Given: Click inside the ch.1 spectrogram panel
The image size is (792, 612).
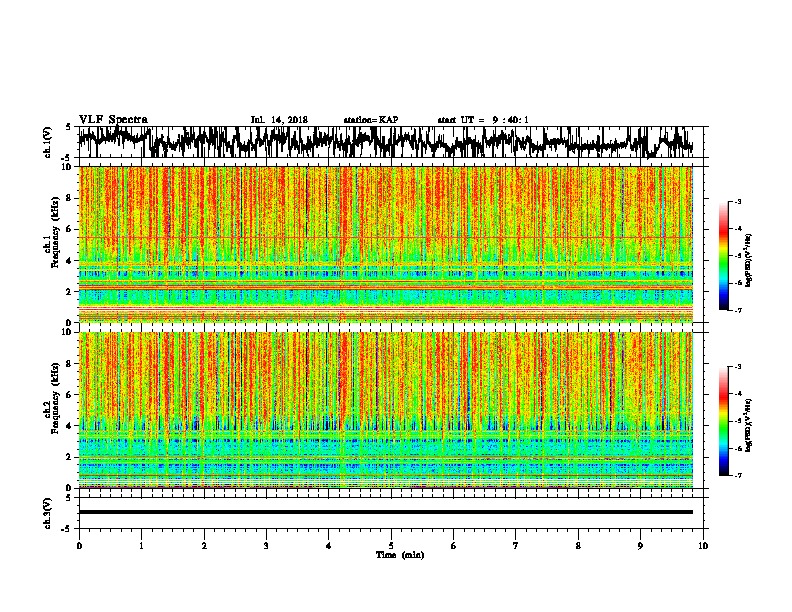Looking at the screenshot, I should point(386,244).
